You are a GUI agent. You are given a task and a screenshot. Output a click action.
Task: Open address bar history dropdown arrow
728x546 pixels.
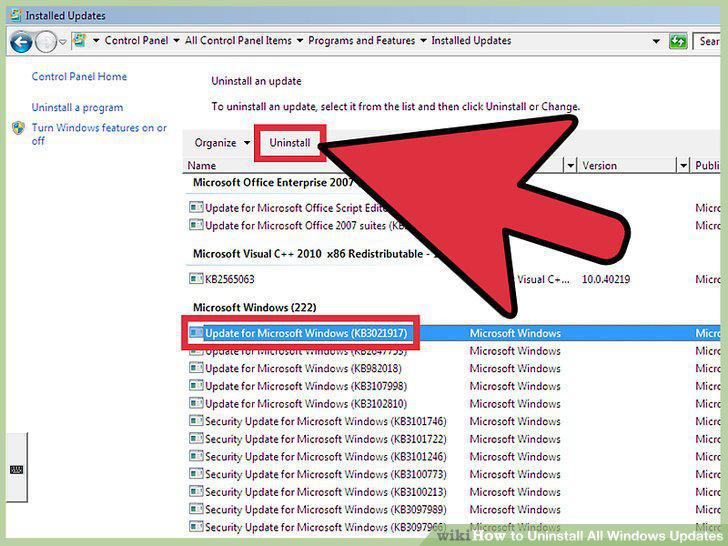(x=656, y=41)
